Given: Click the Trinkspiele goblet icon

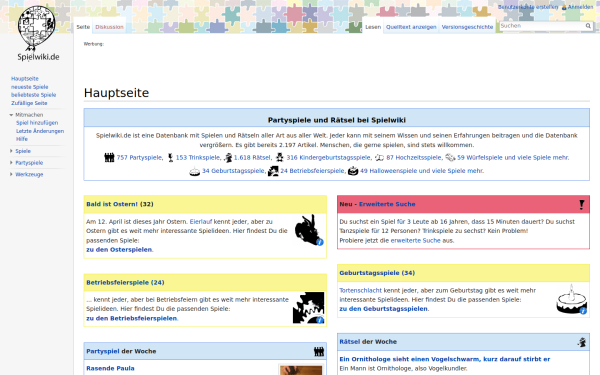Looking at the screenshot, I should click(170, 157).
